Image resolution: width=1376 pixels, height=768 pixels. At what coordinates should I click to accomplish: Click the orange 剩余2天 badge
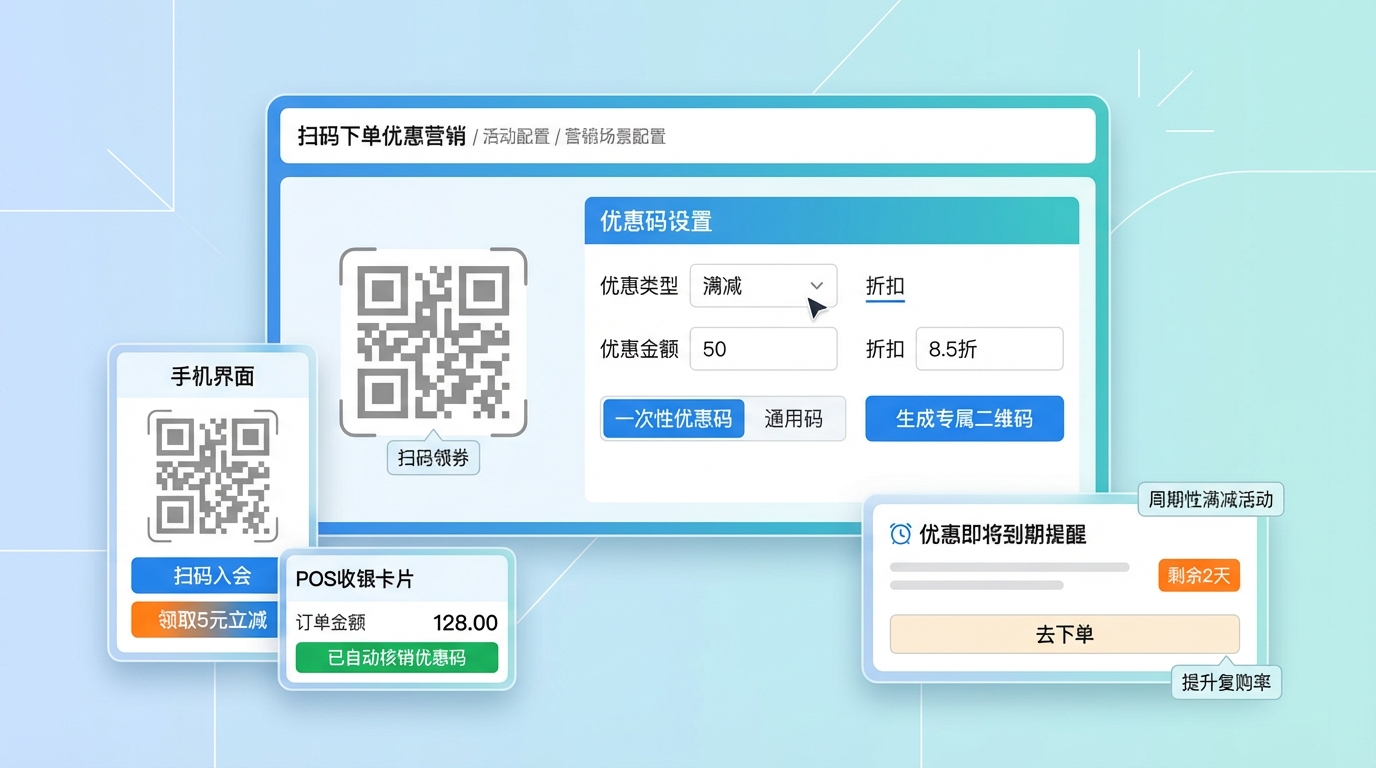(1198, 575)
